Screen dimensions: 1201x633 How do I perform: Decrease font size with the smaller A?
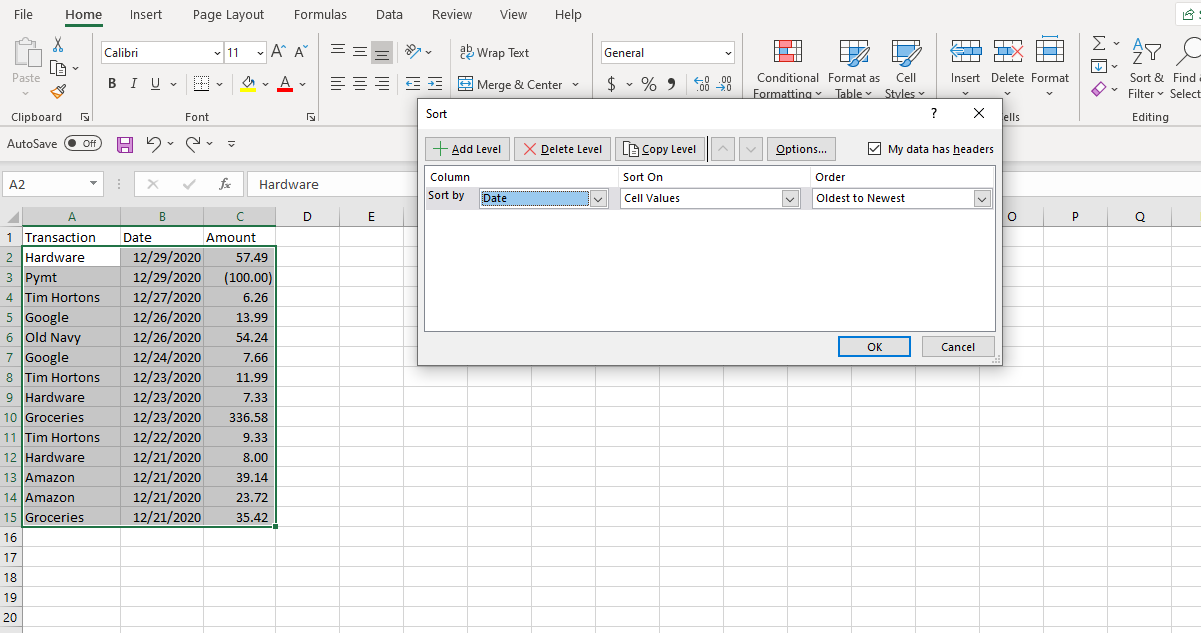(x=301, y=52)
